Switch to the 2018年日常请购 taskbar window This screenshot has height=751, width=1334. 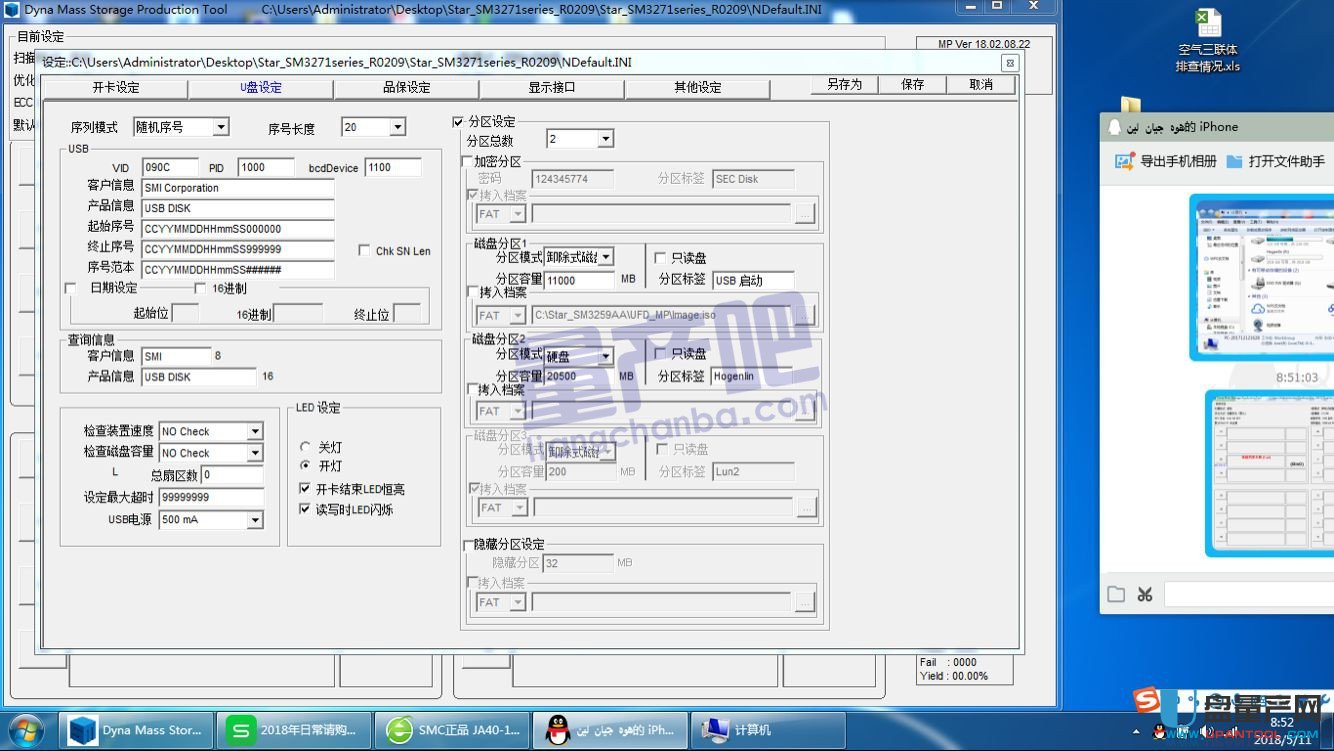295,730
